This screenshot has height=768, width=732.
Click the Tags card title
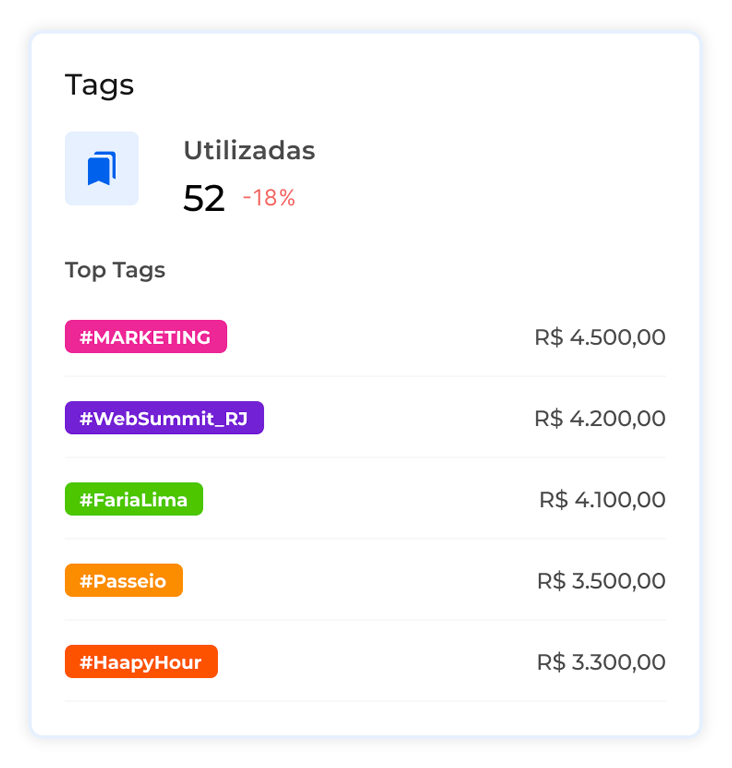pos(100,85)
